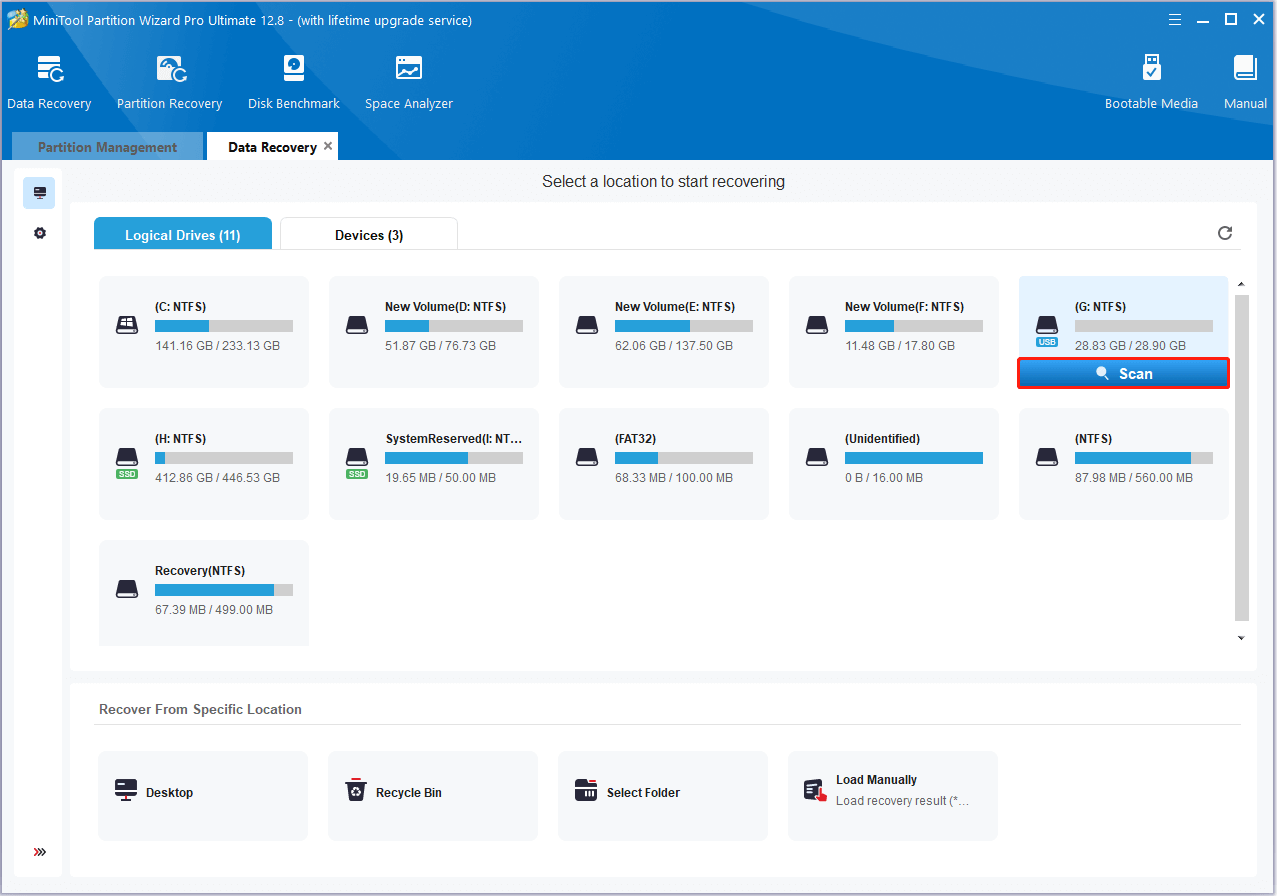Select the New Volume F: drive icon
The height and width of the screenshot is (896, 1277).
817,325
